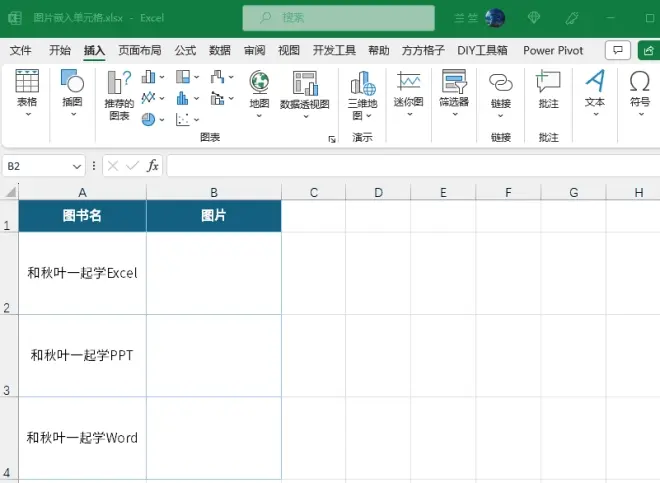Viewport: 660px width, 483px height.
Task: Click into the formula bar input
Action: 413,166
